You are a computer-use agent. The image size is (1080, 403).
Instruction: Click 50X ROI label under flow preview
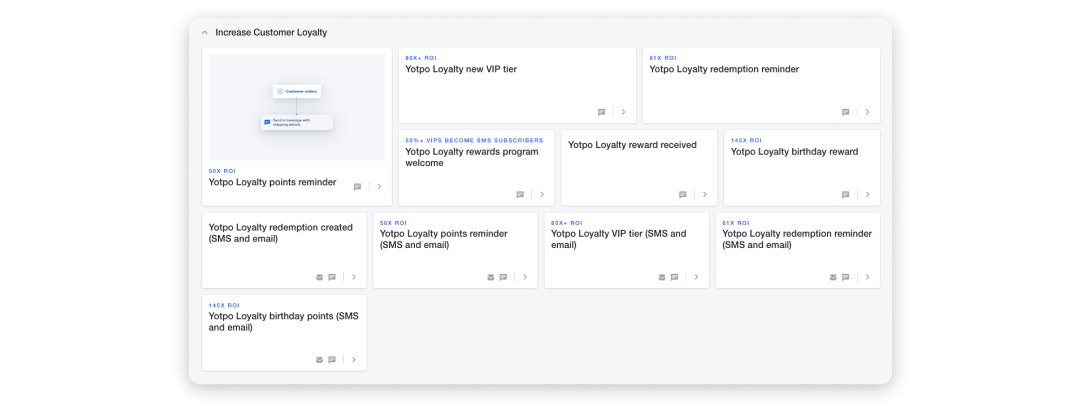tap(222, 171)
